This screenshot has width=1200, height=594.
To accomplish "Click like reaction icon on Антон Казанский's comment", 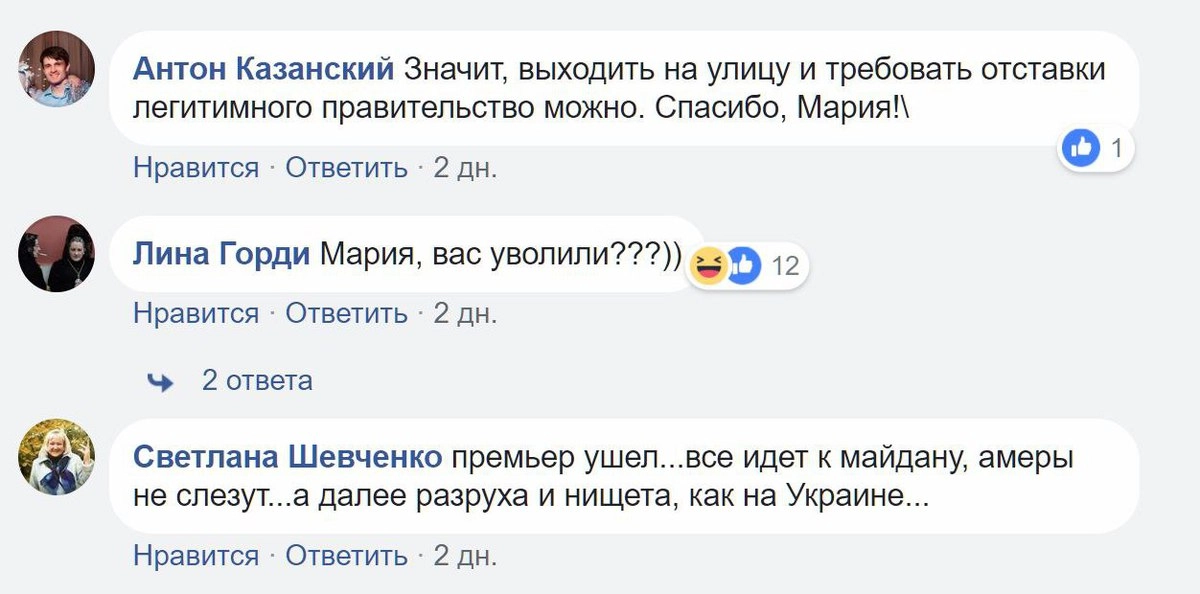I will coord(1080,150).
